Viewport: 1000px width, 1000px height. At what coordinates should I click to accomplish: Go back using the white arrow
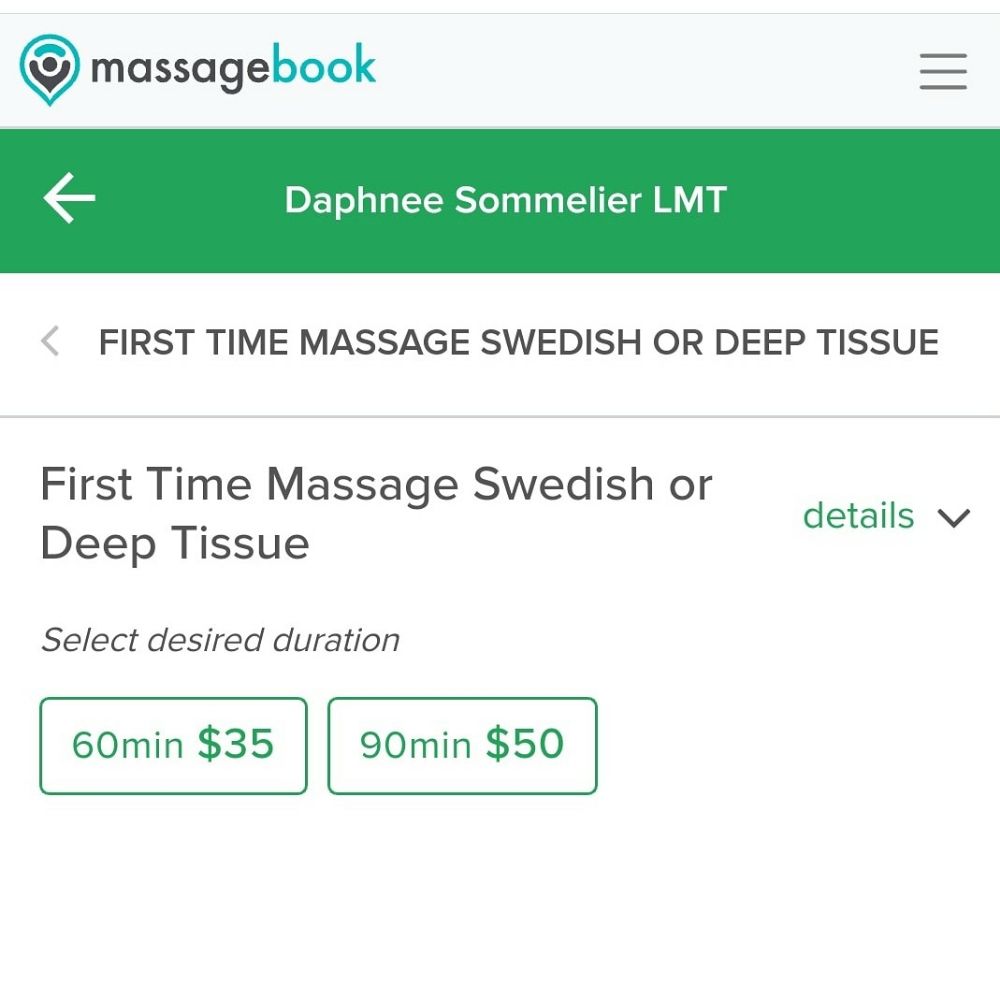point(69,198)
